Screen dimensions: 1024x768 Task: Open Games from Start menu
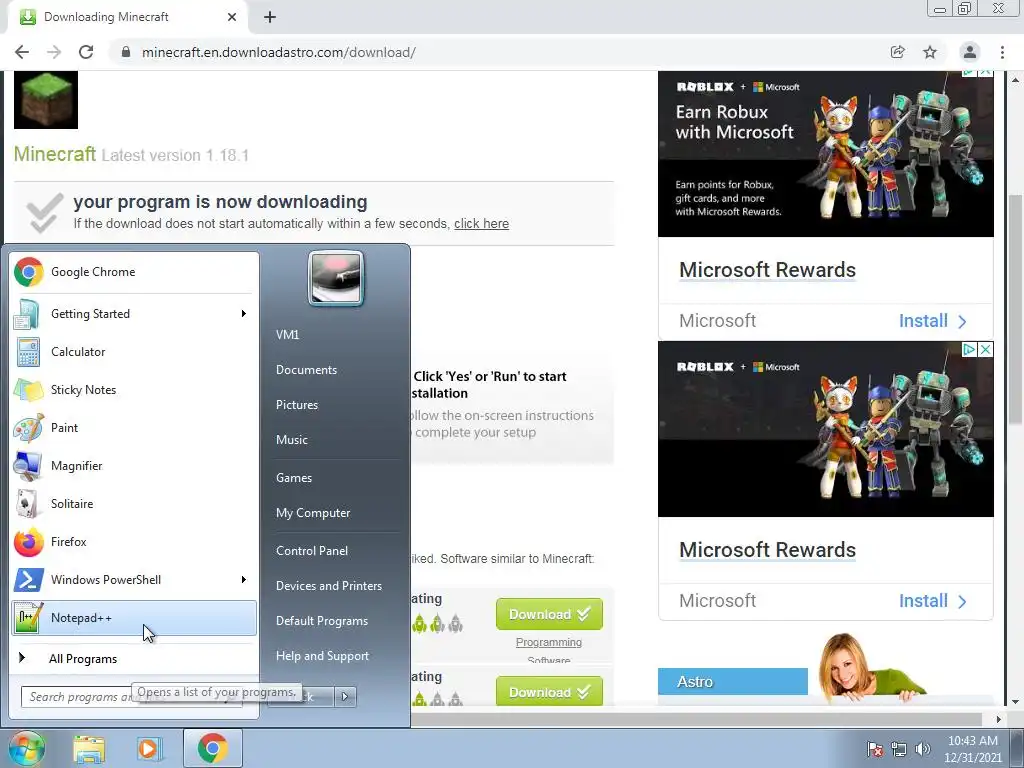click(336, 478)
